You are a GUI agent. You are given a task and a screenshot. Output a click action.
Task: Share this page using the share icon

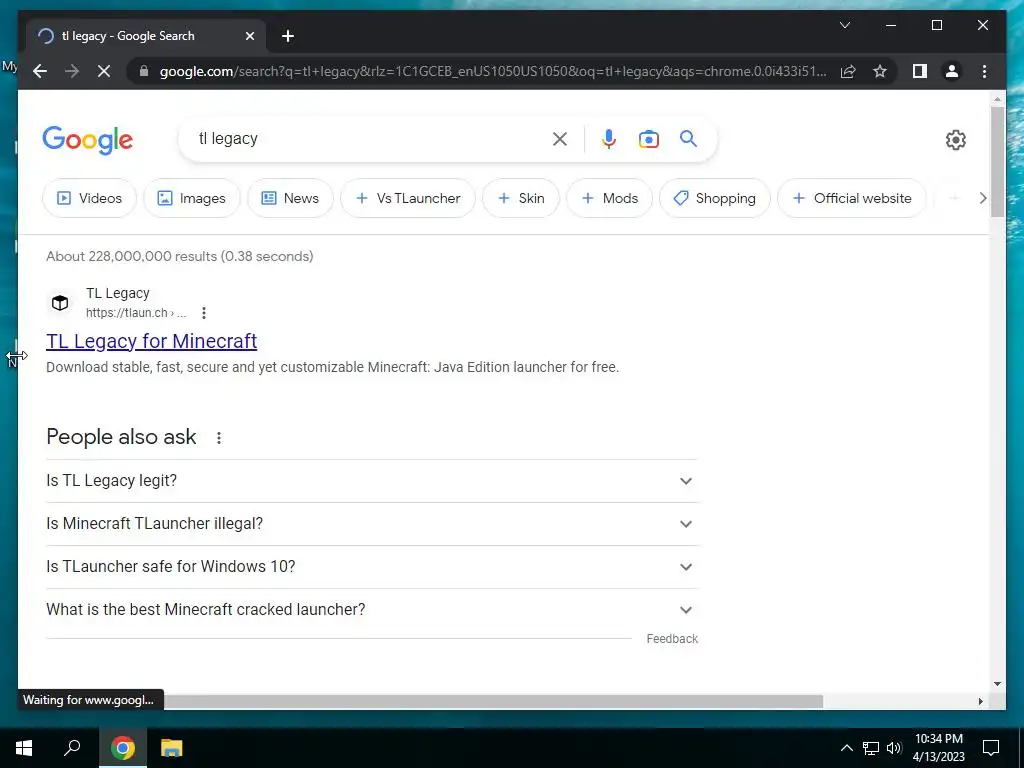(x=848, y=71)
